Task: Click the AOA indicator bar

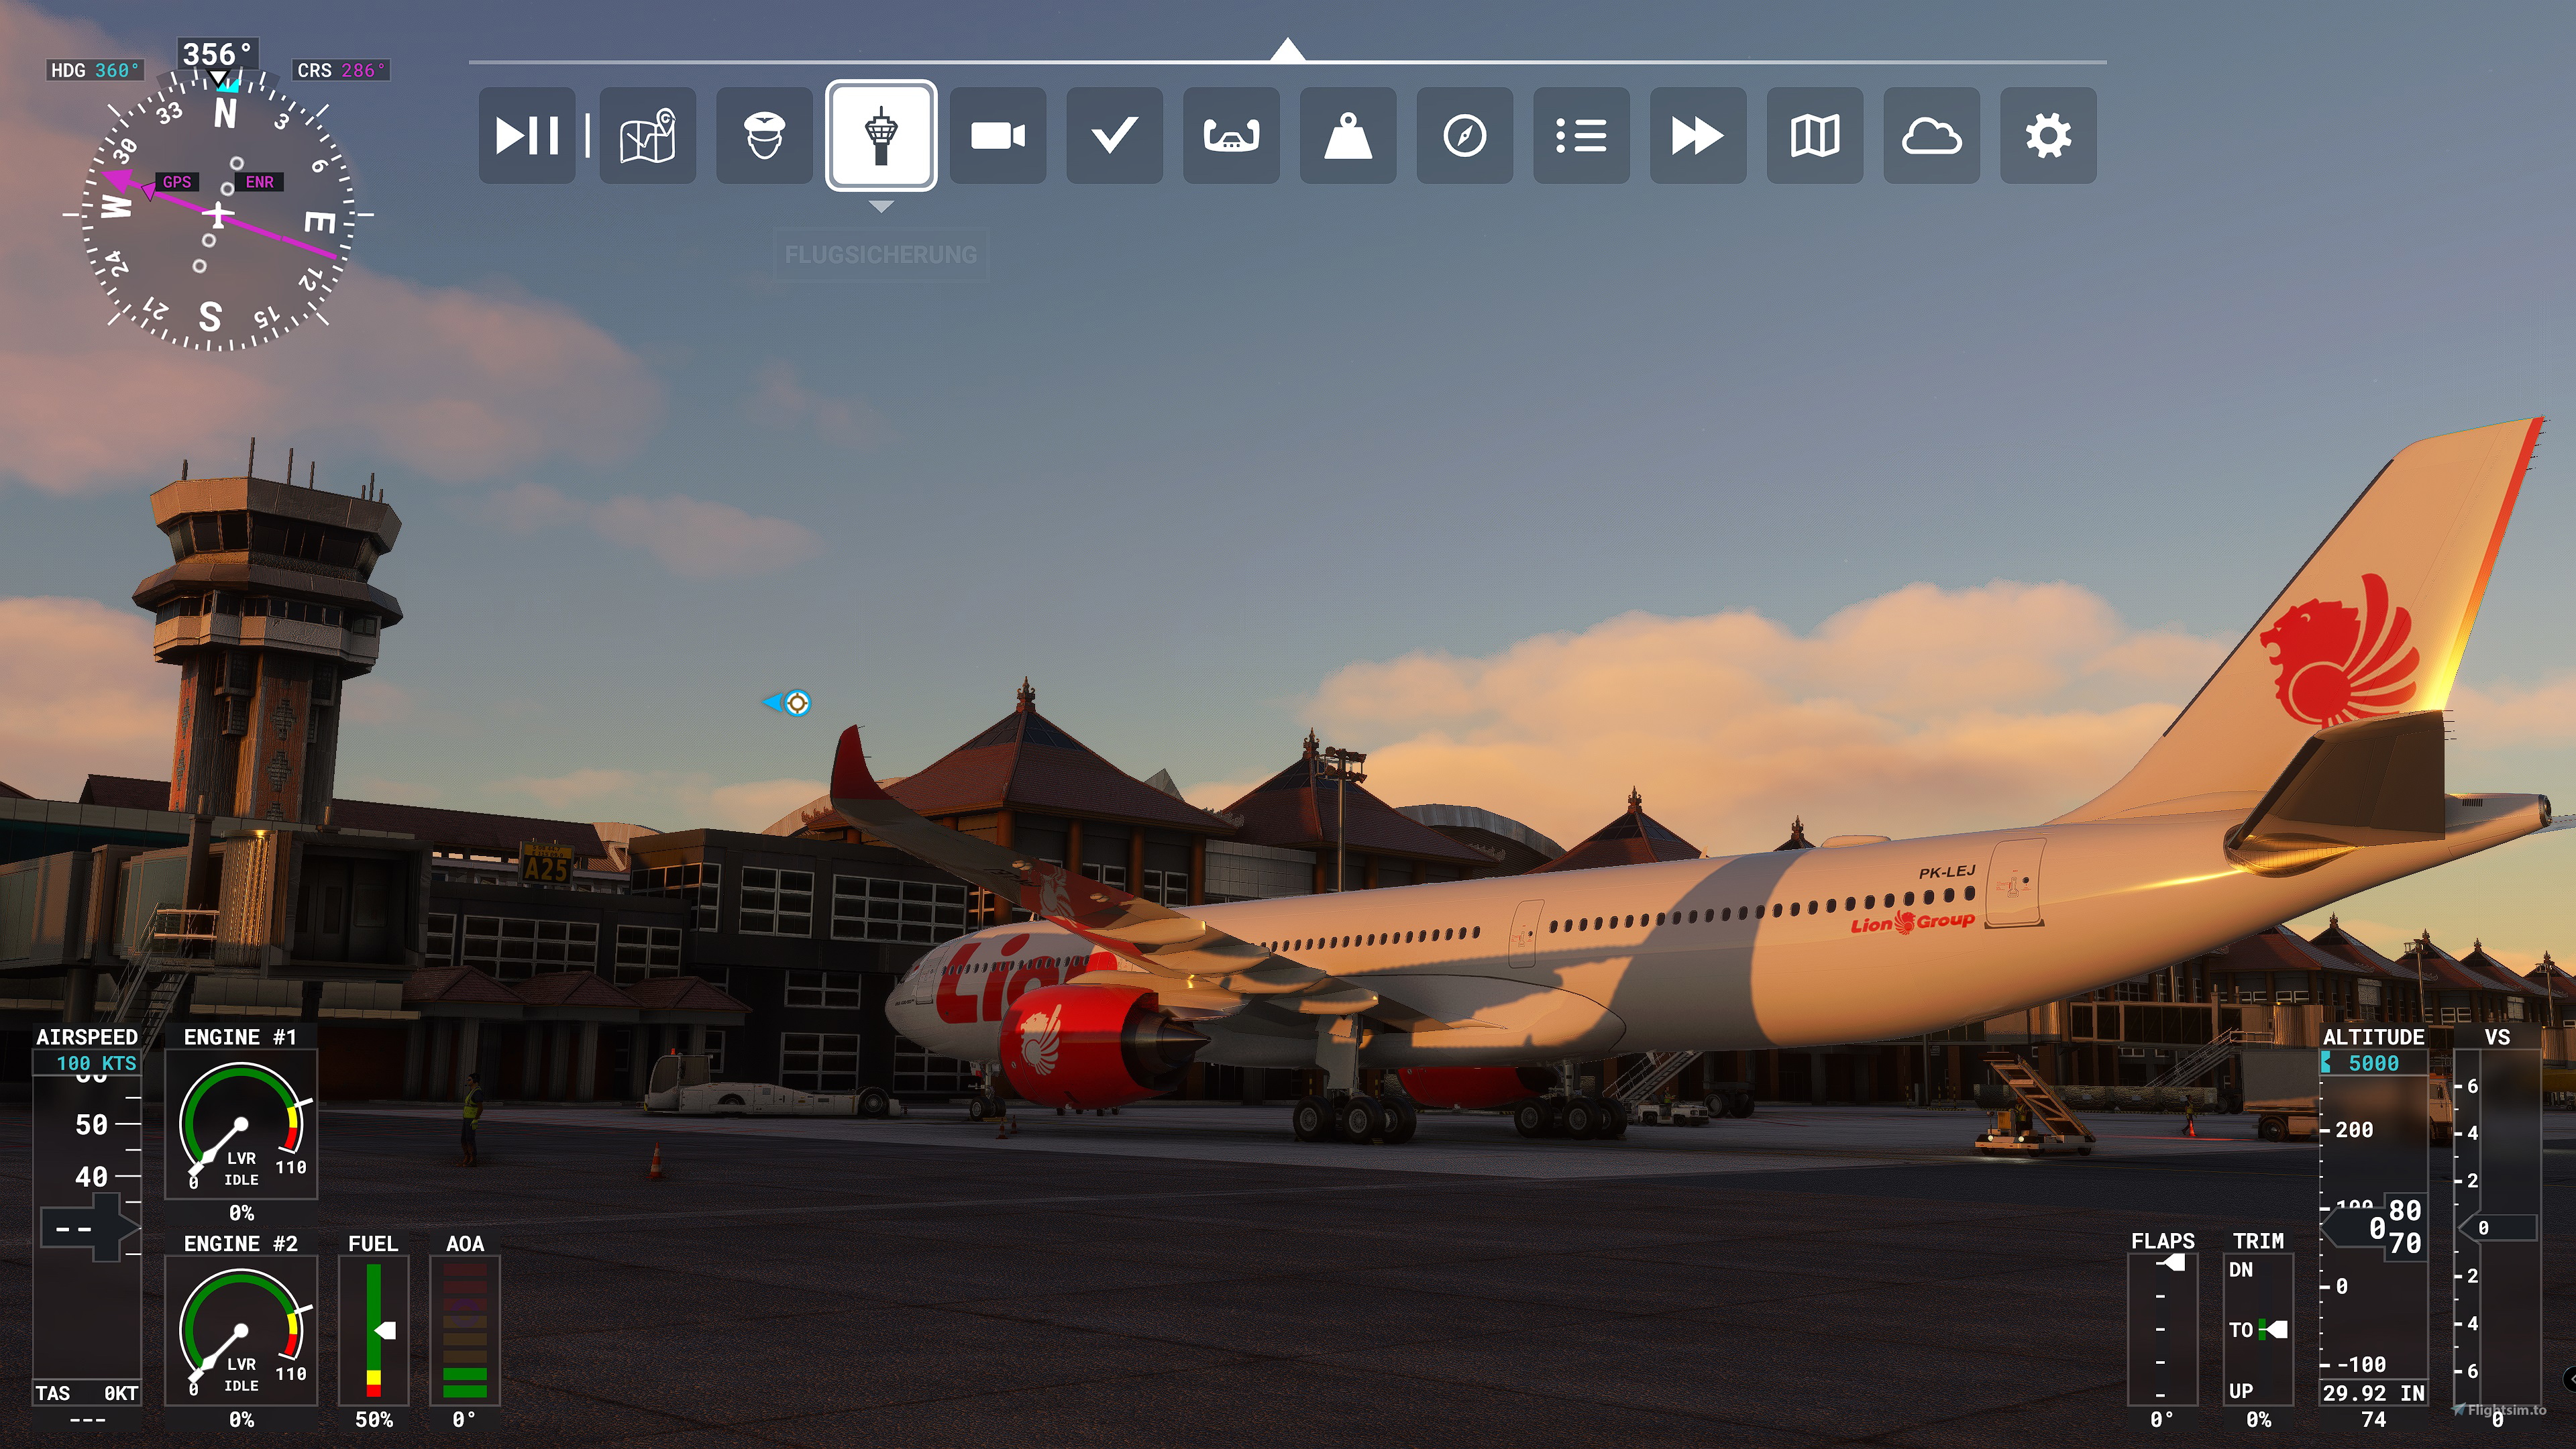Action: (x=464, y=1330)
